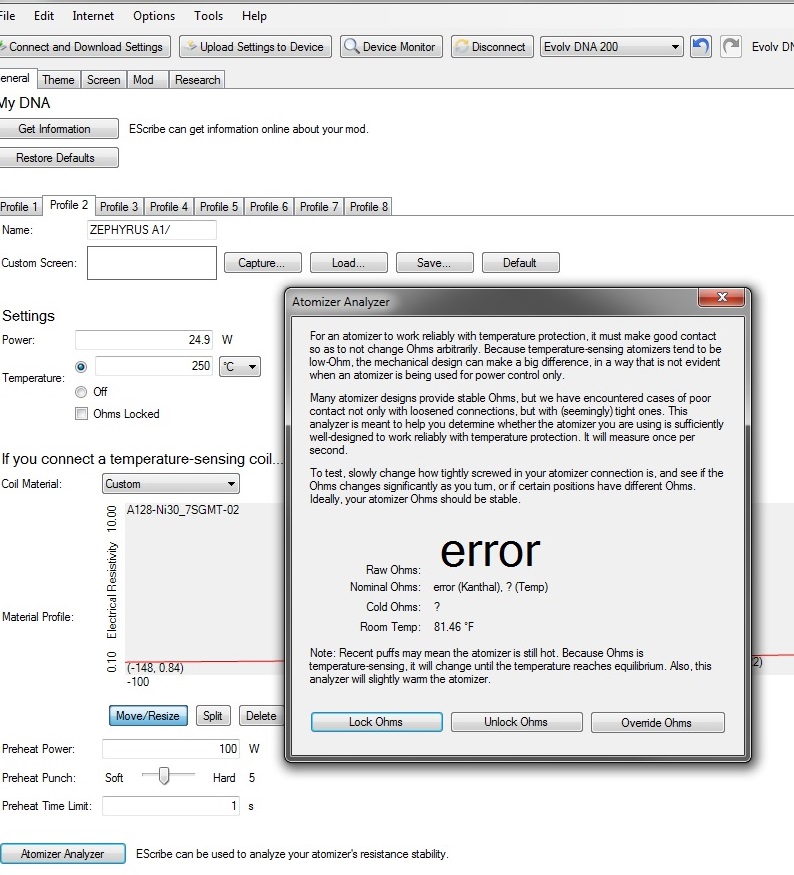Screen dimensions: 794x875
Task: Switch to the Profile 5 tab
Action: click(219, 206)
